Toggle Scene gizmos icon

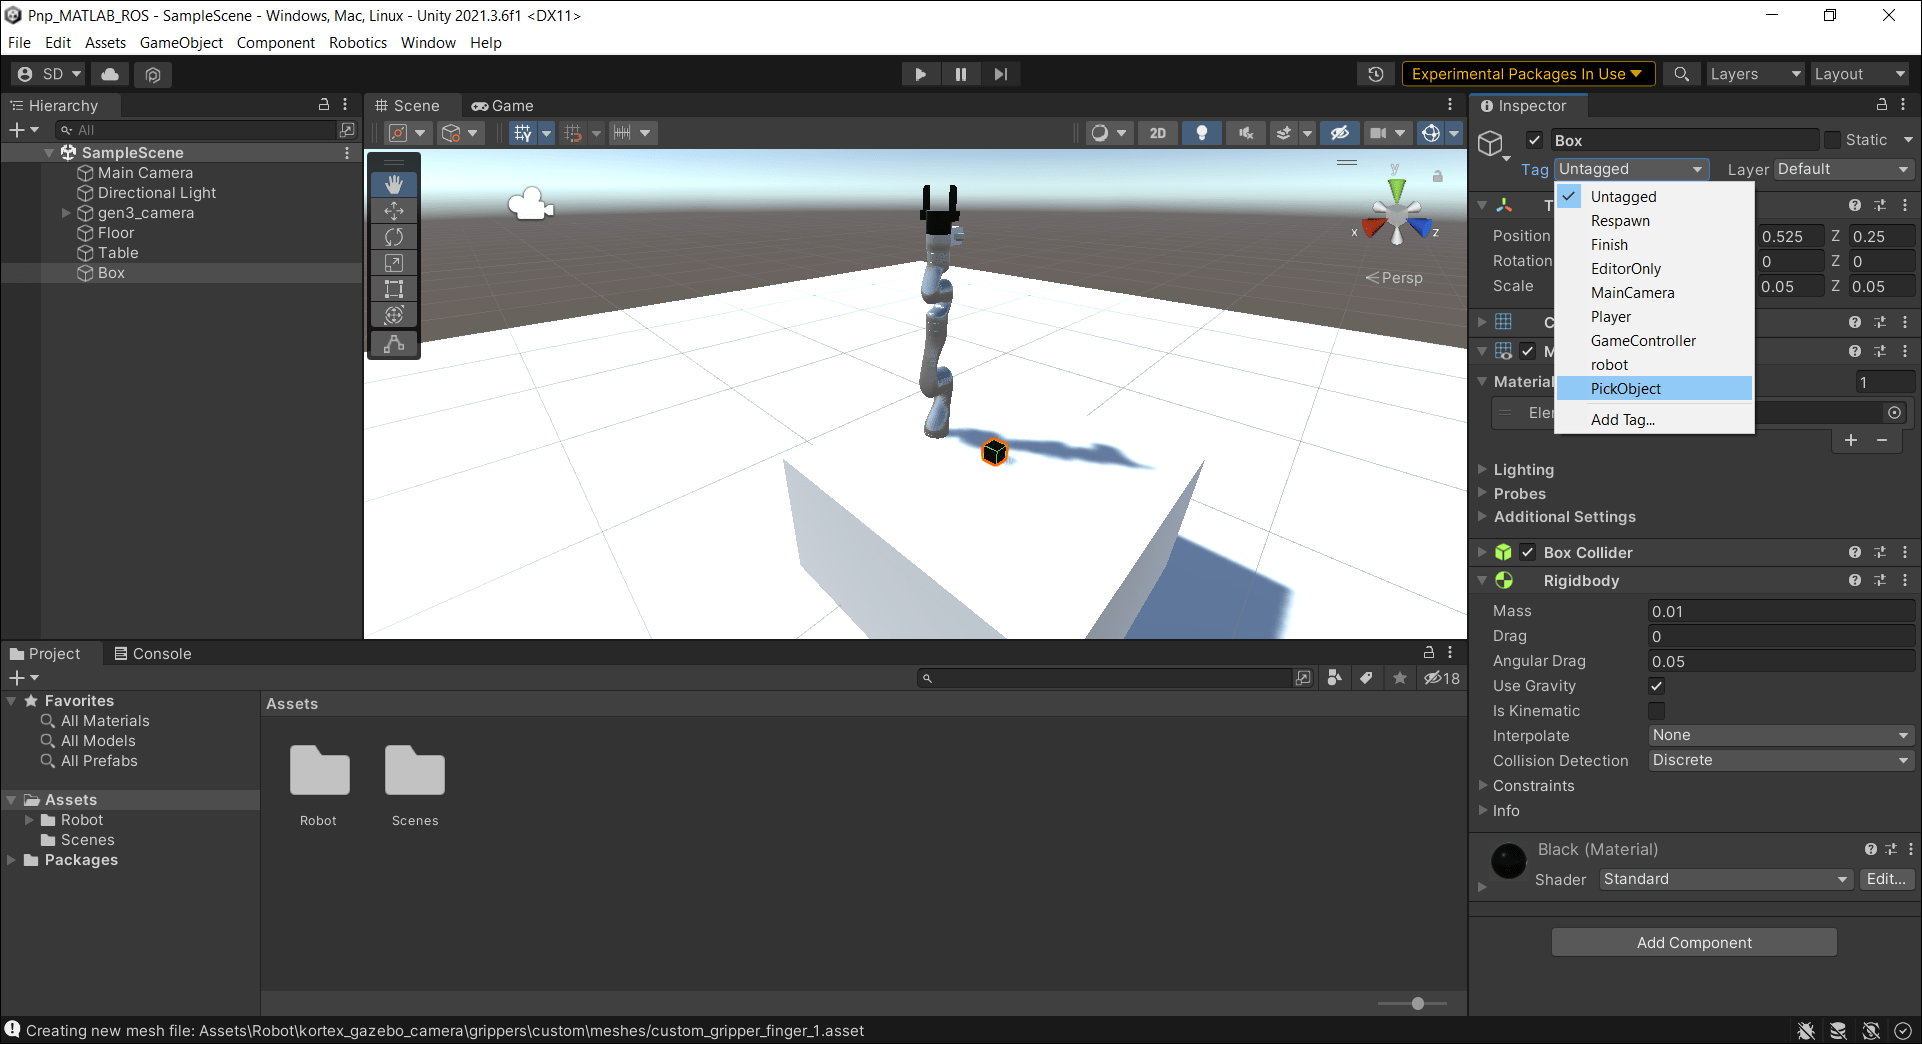click(x=1431, y=133)
